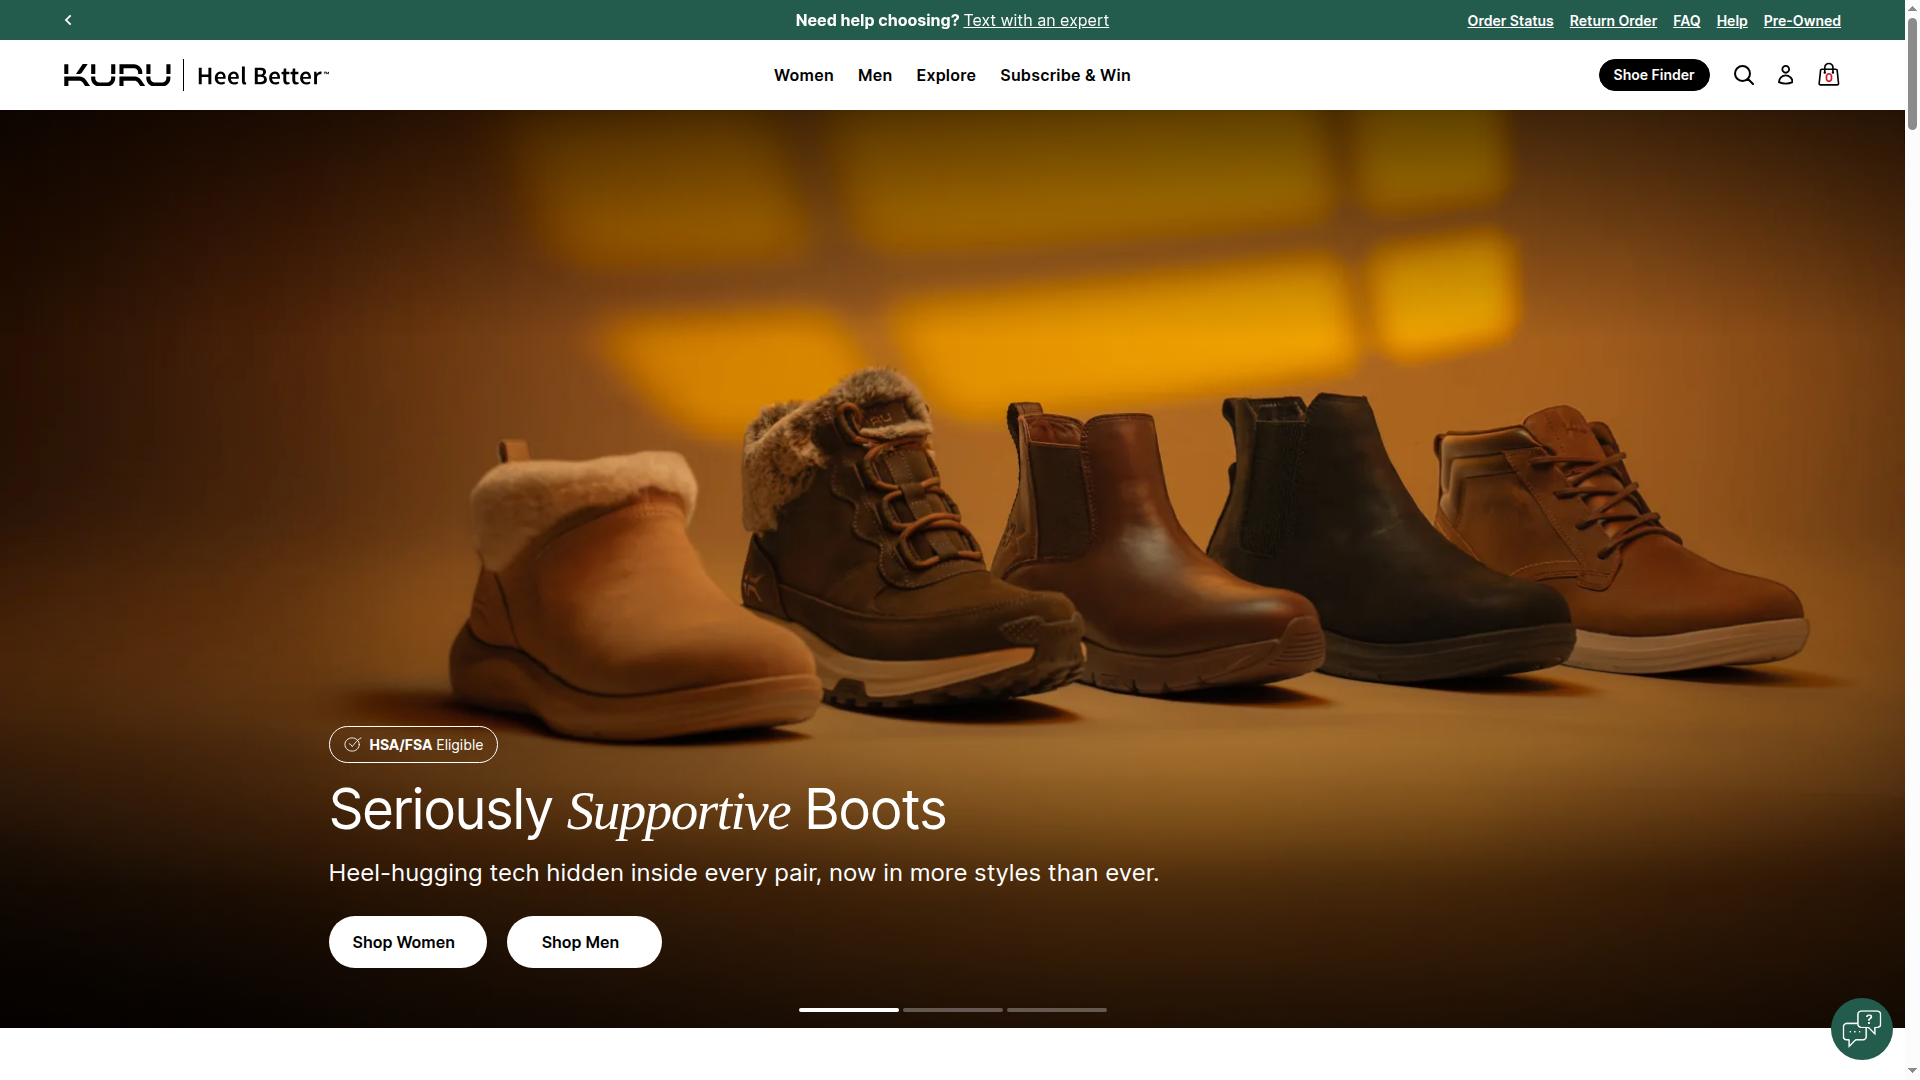Click the KURU logo

click(x=116, y=74)
